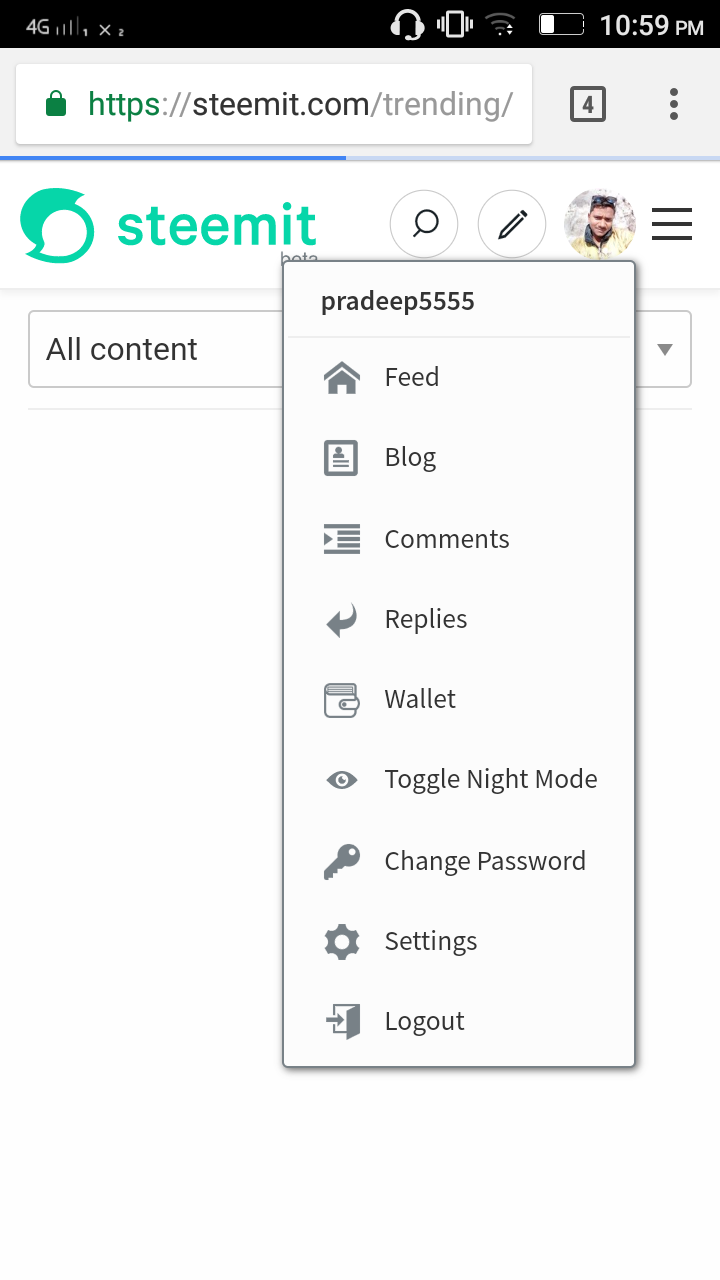Tap the profile avatar picture
This screenshot has width=720, height=1280.
tap(600, 224)
